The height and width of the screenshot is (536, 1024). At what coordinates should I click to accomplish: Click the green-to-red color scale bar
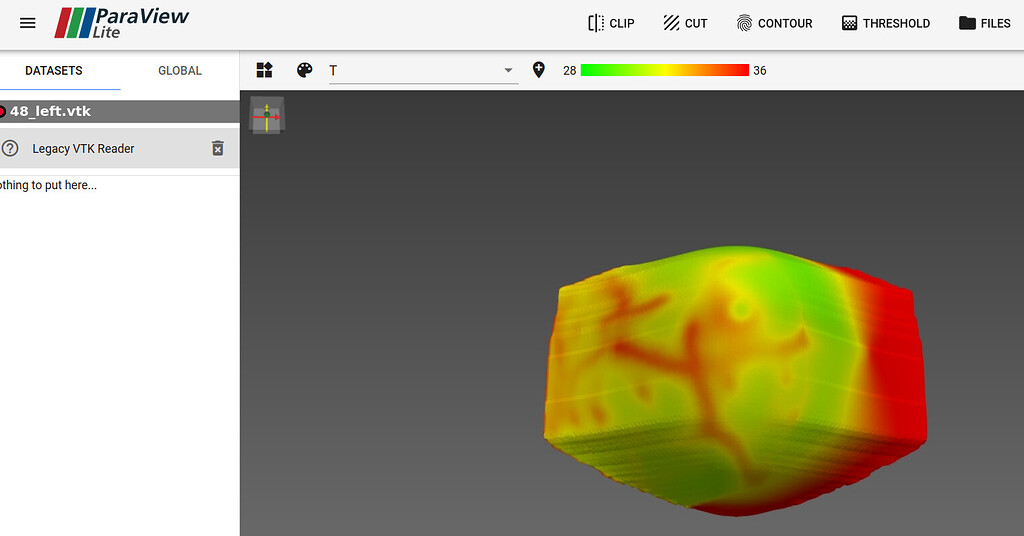(664, 70)
